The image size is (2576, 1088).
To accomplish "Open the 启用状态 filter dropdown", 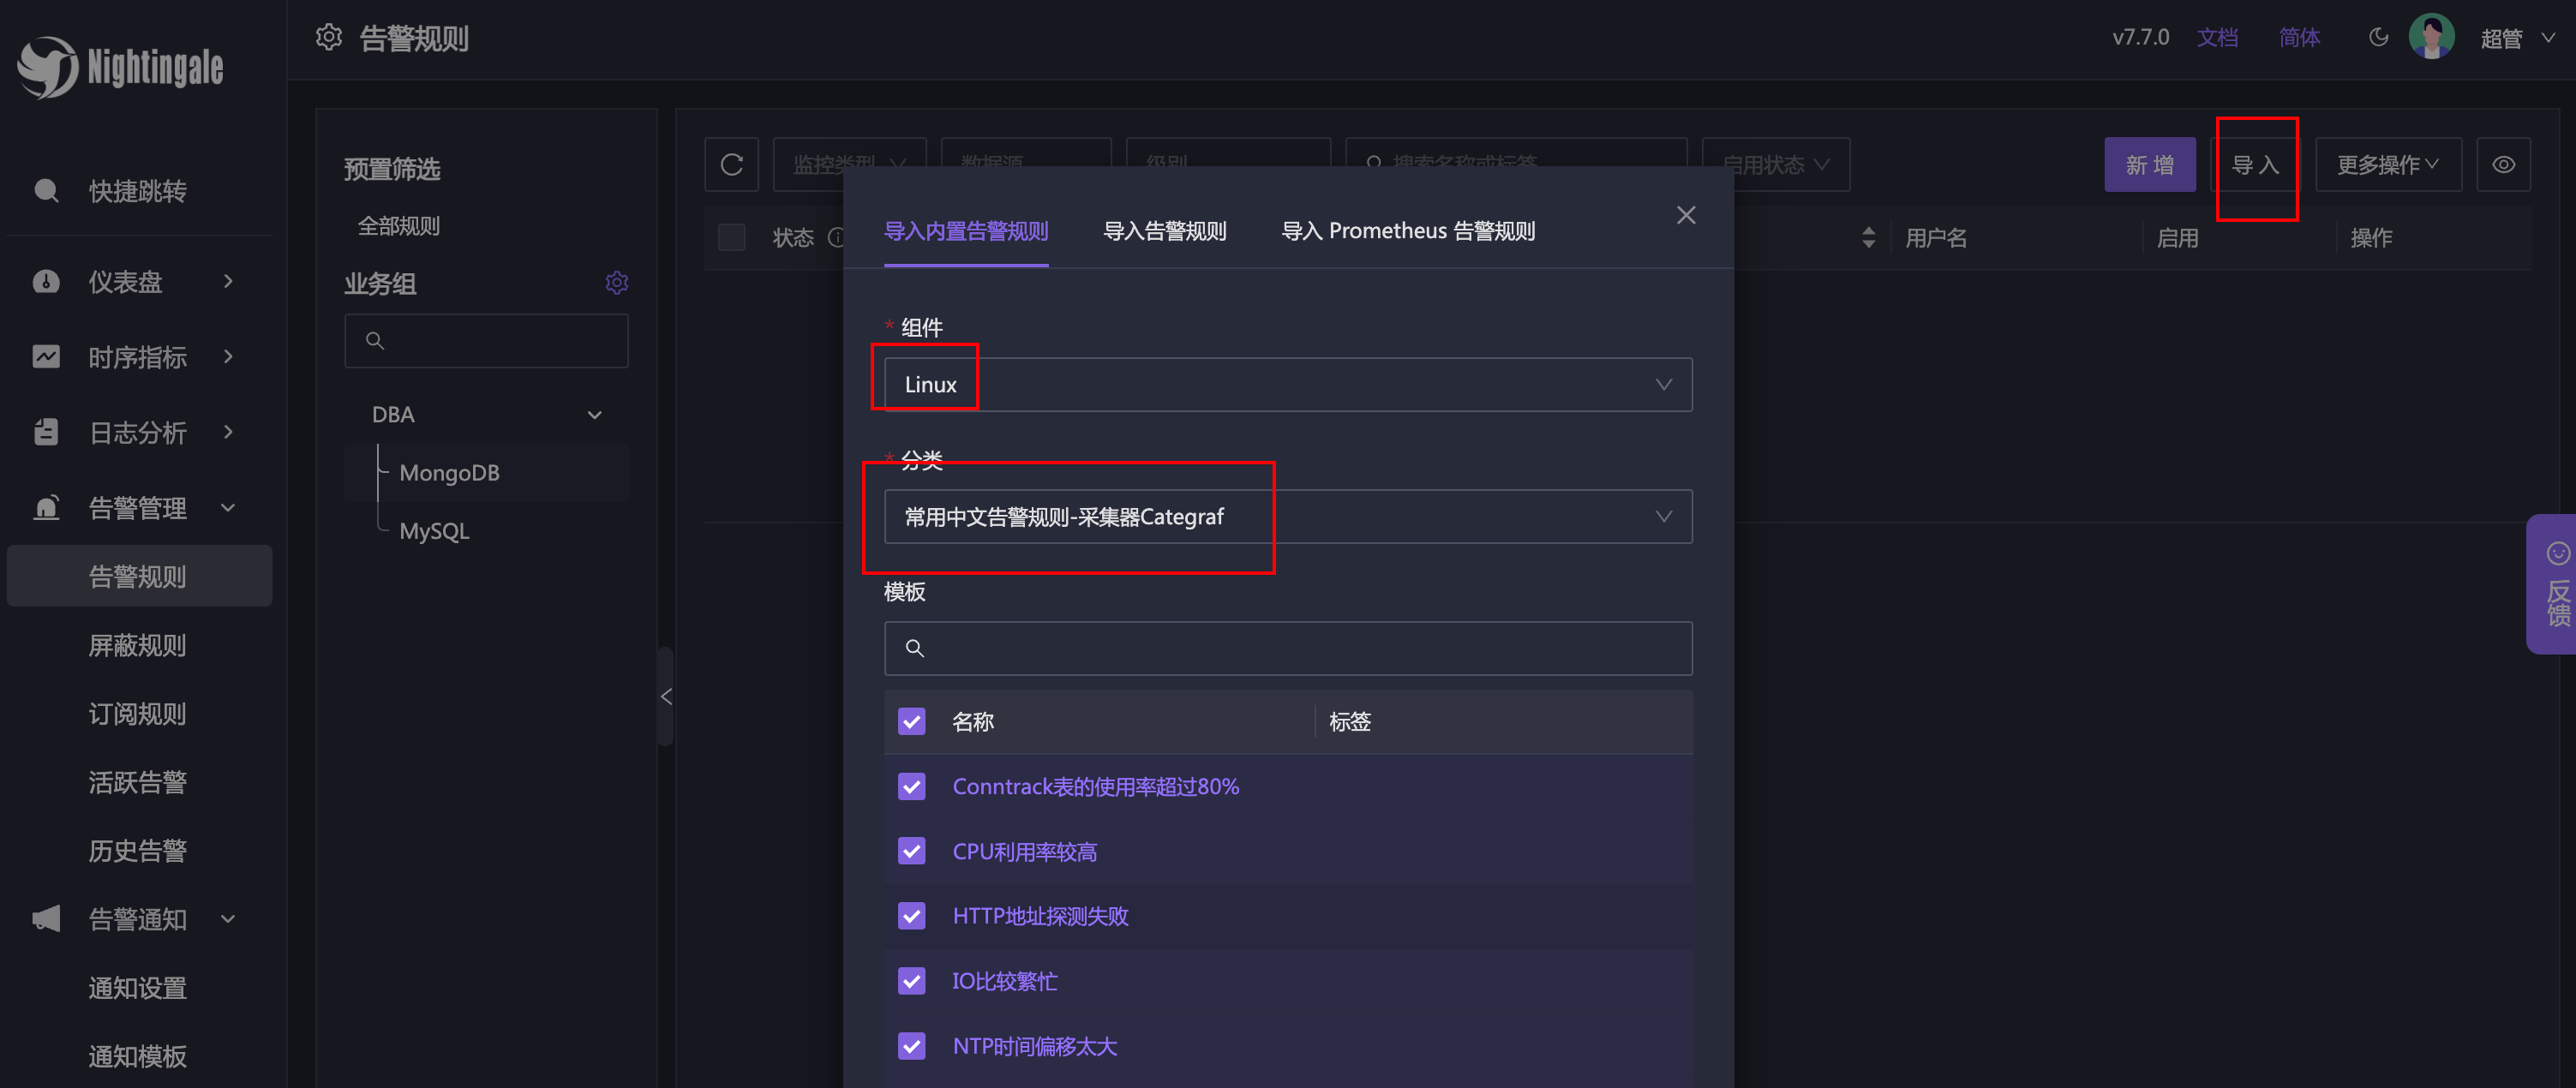I will click(1776, 164).
